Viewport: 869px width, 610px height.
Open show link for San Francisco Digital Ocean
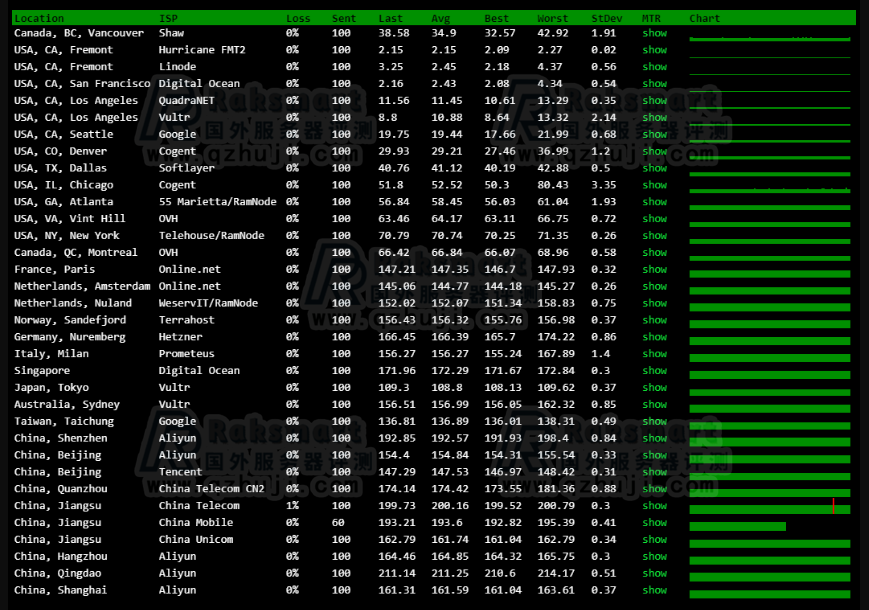[x=655, y=84]
